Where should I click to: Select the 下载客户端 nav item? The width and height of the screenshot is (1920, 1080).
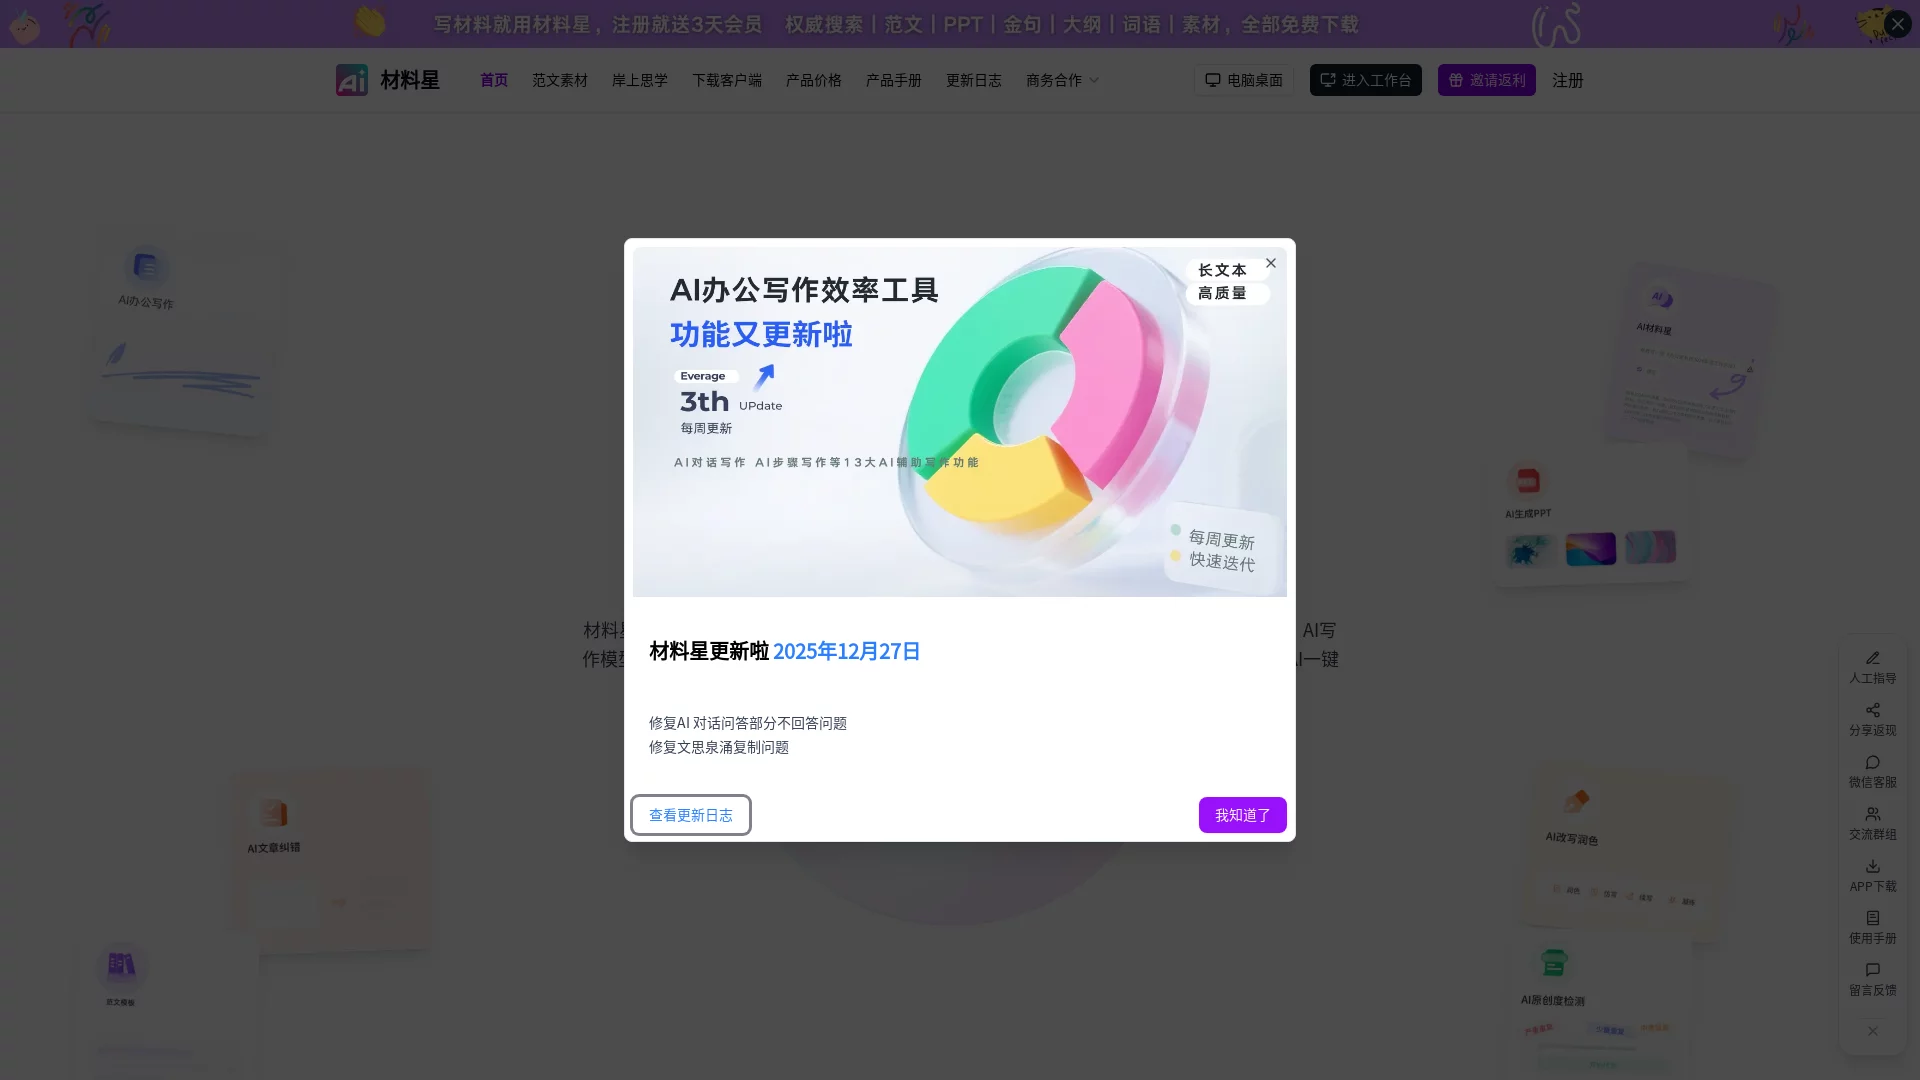point(726,80)
